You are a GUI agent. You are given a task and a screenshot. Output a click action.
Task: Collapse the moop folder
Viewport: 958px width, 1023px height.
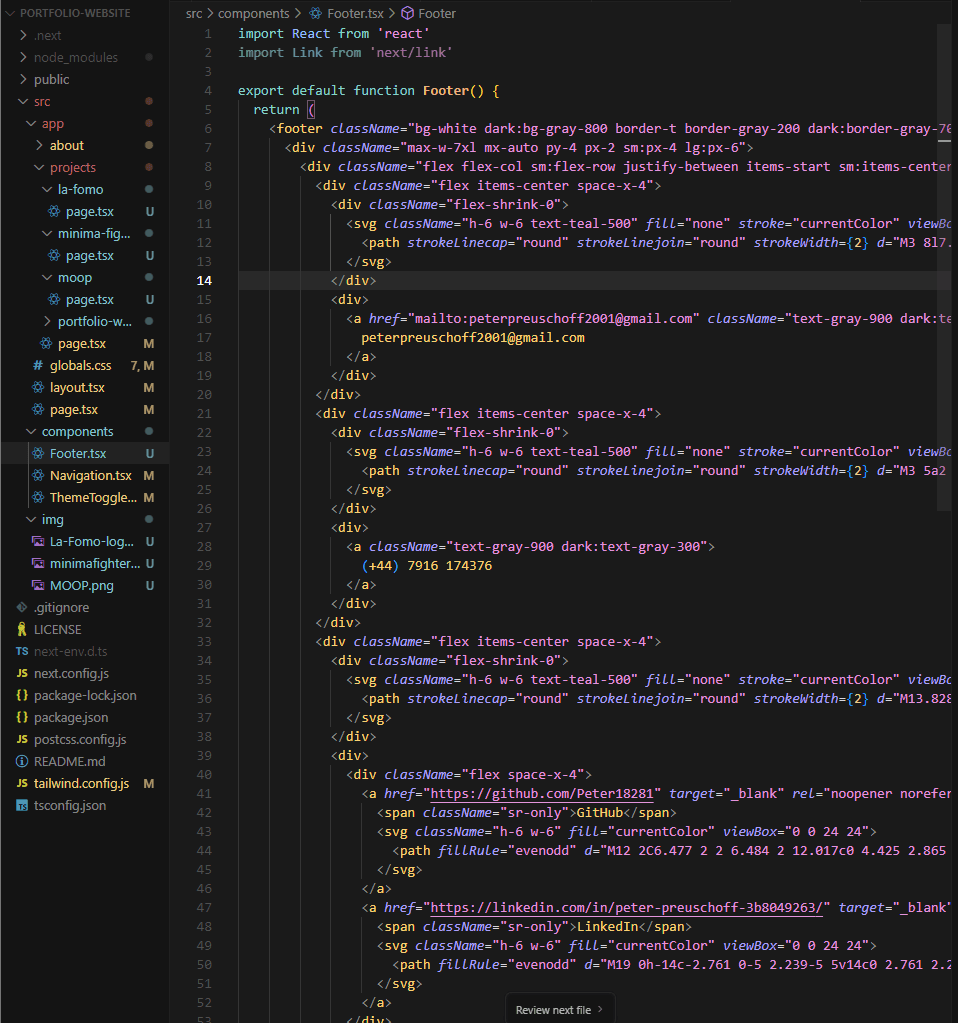click(x=47, y=277)
